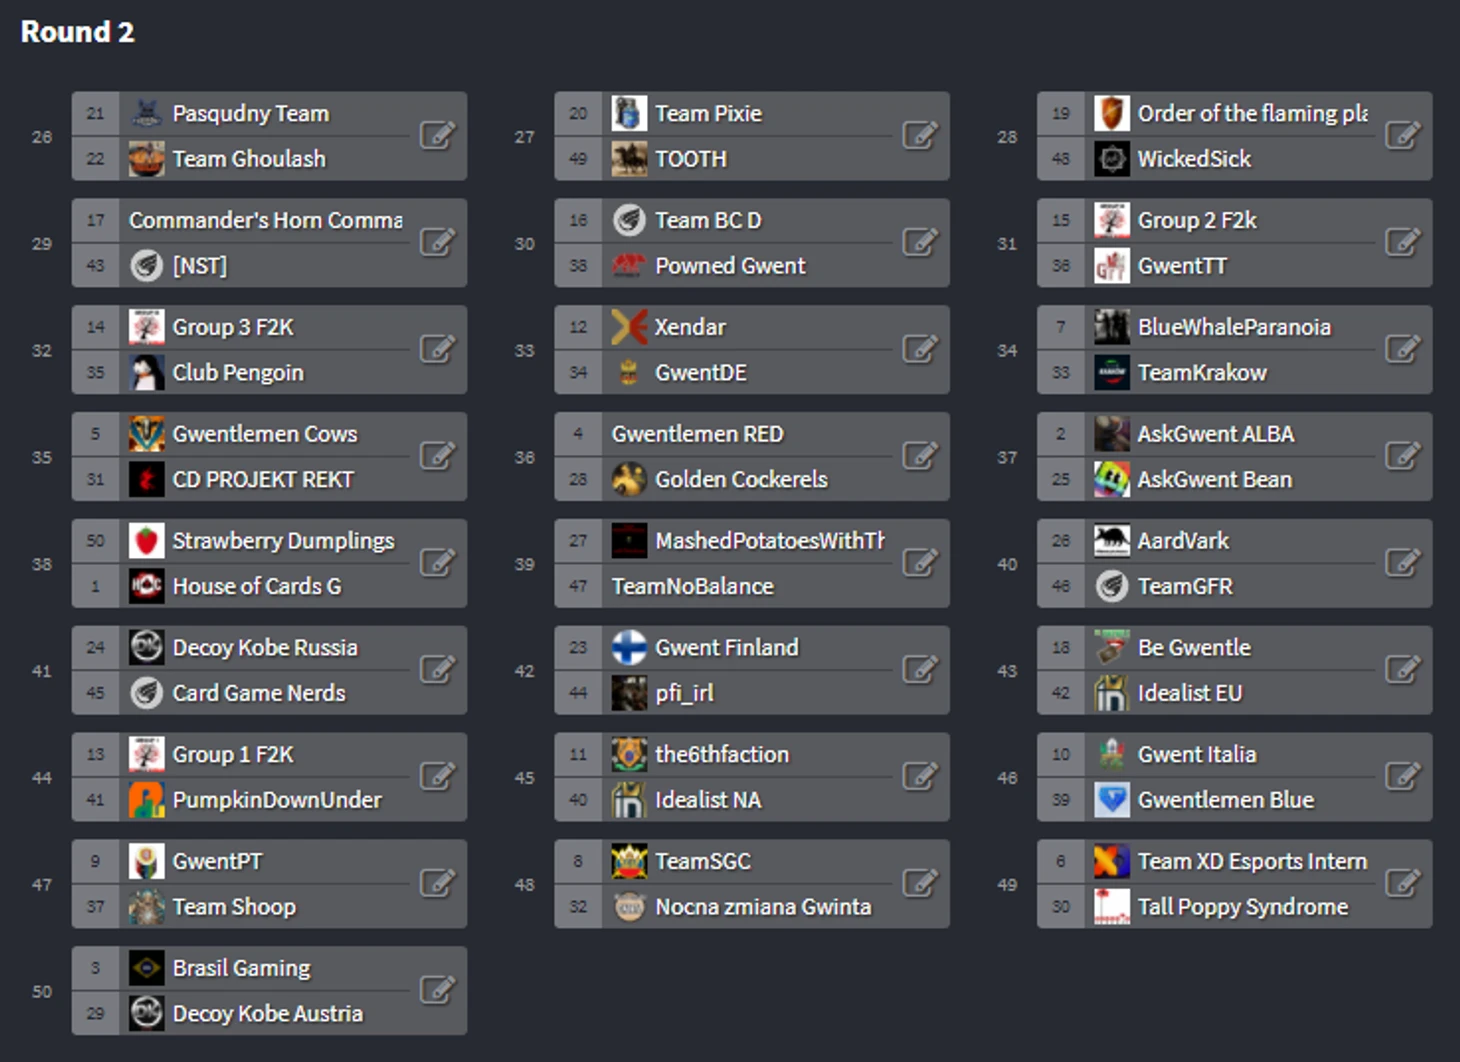Edit match 47 GwentPT vs Team Shoop
This screenshot has height=1062, width=1460.
point(437,884)
